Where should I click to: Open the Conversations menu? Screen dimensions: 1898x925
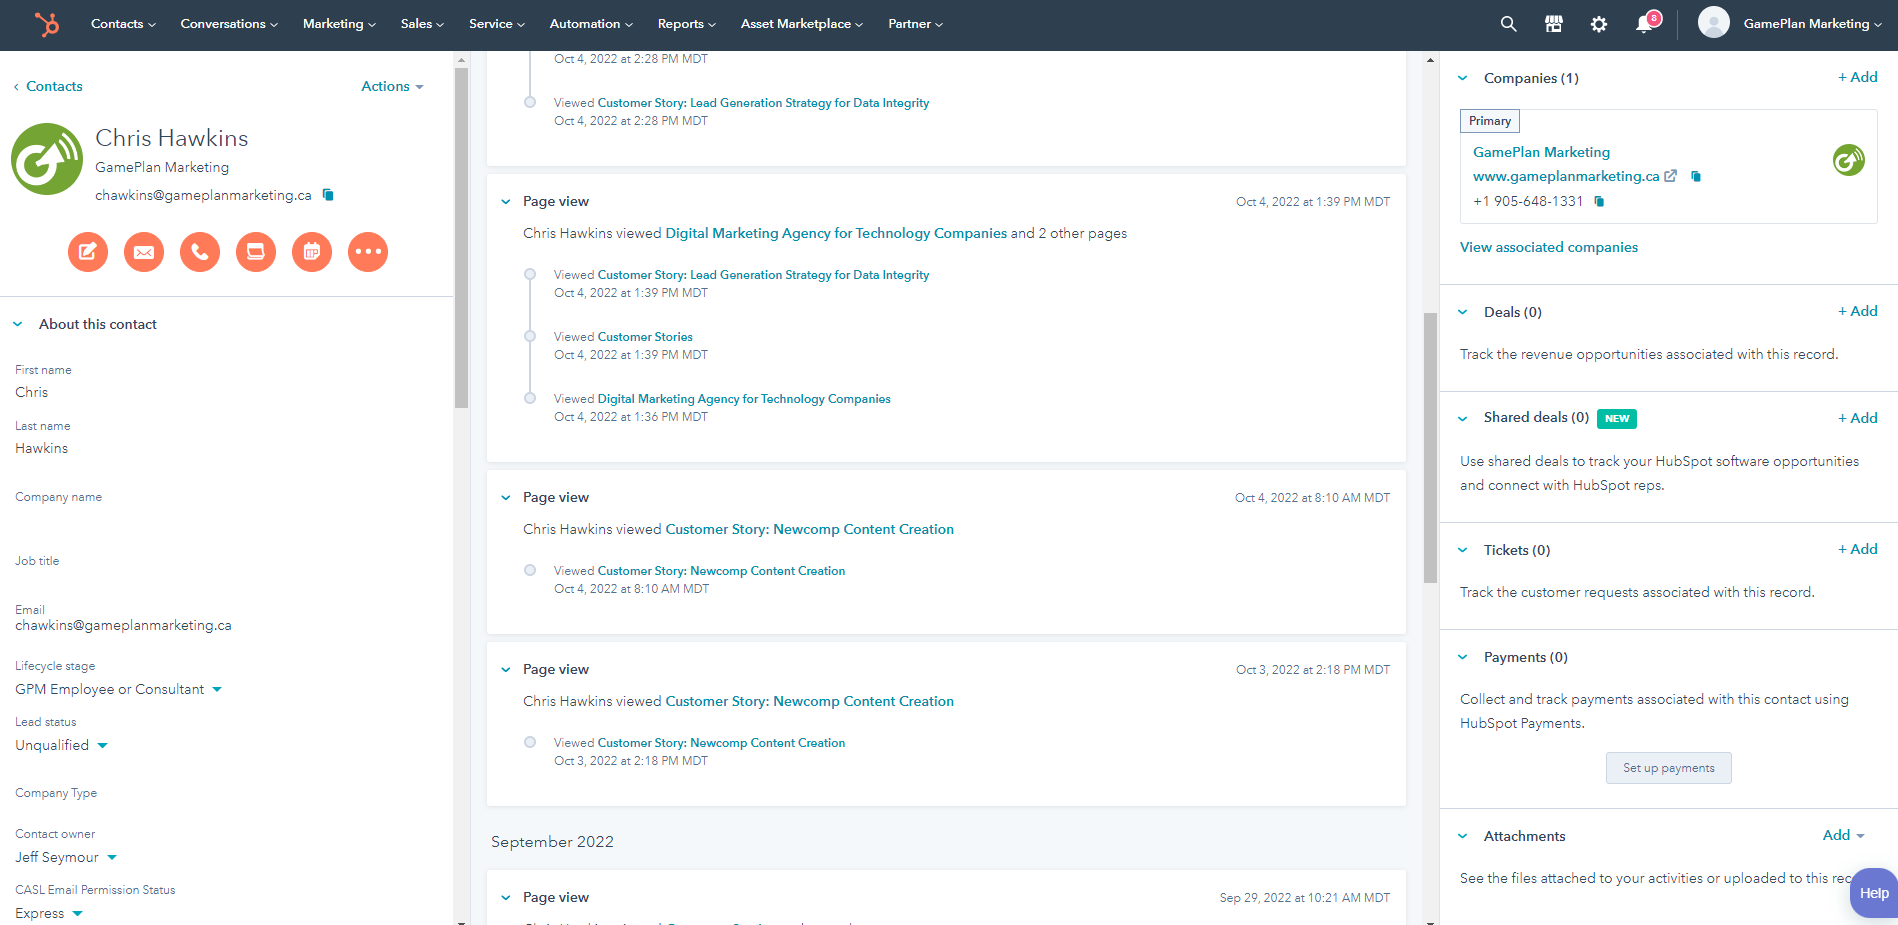tap(229, 24)
